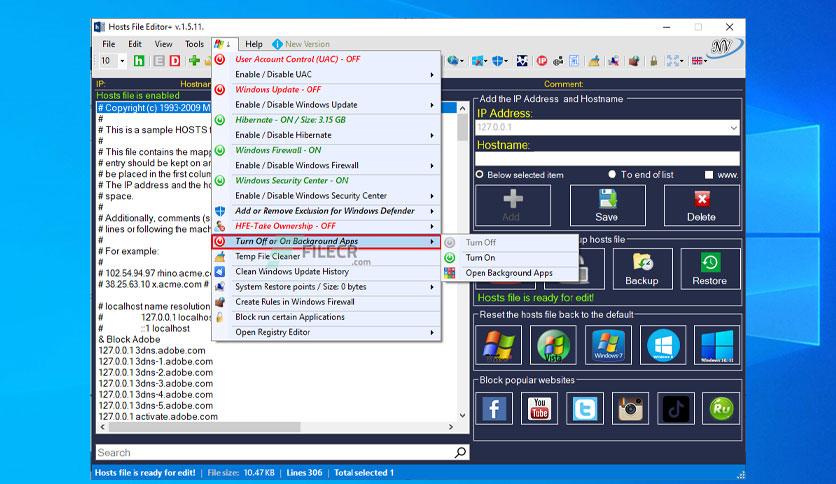Open the Help menu

[x=254, y=44]
